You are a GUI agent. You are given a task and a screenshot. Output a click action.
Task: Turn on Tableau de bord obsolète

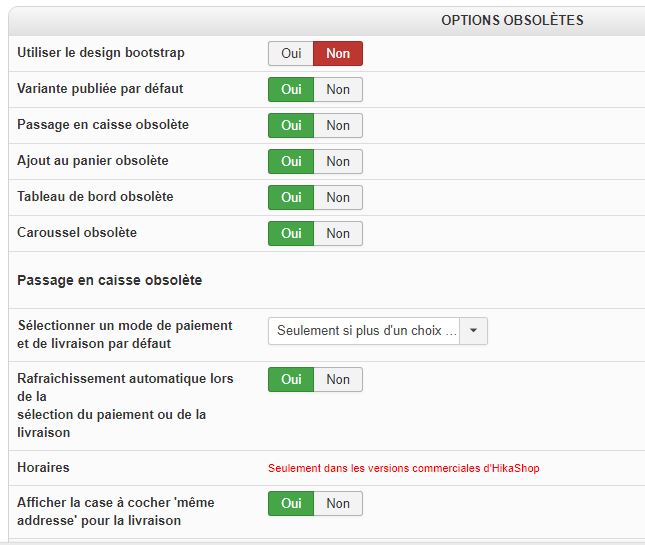tap(291, 197)
